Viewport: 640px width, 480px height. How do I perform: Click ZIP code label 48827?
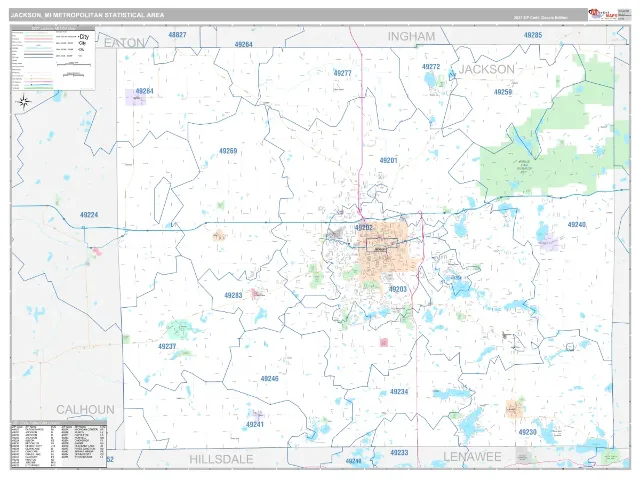(x=178, y=35)
